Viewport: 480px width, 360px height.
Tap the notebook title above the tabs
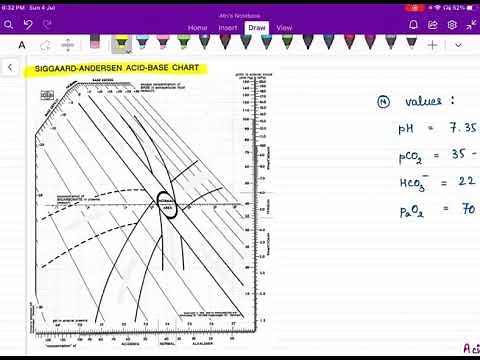(x=240, y=16)
